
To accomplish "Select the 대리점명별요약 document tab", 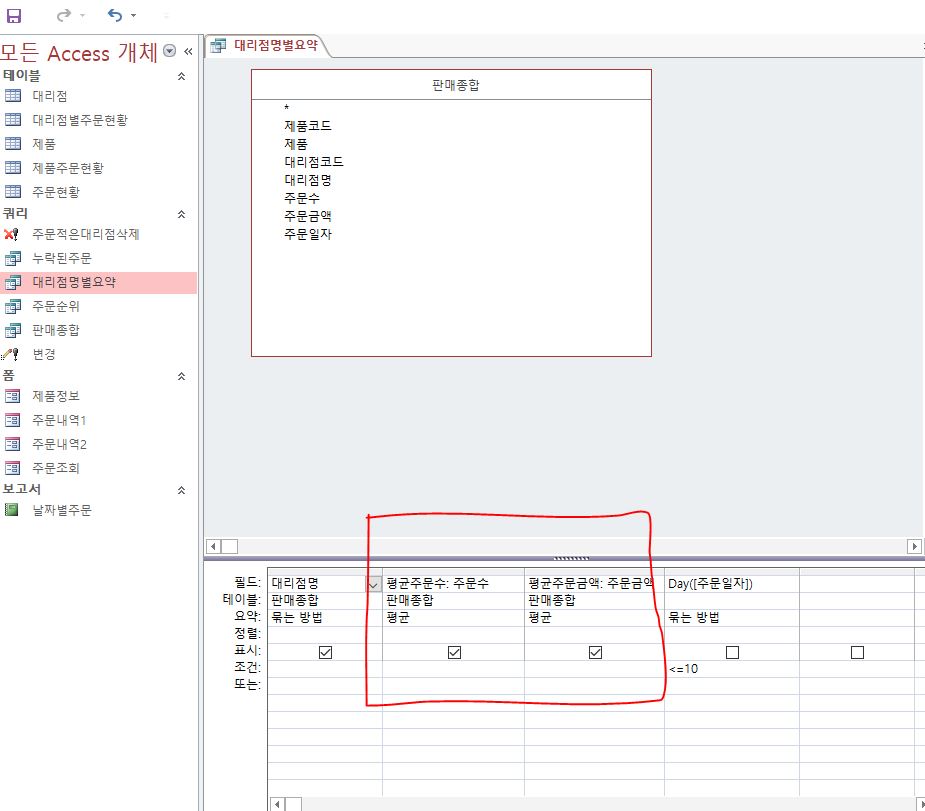I will [266, 45].
